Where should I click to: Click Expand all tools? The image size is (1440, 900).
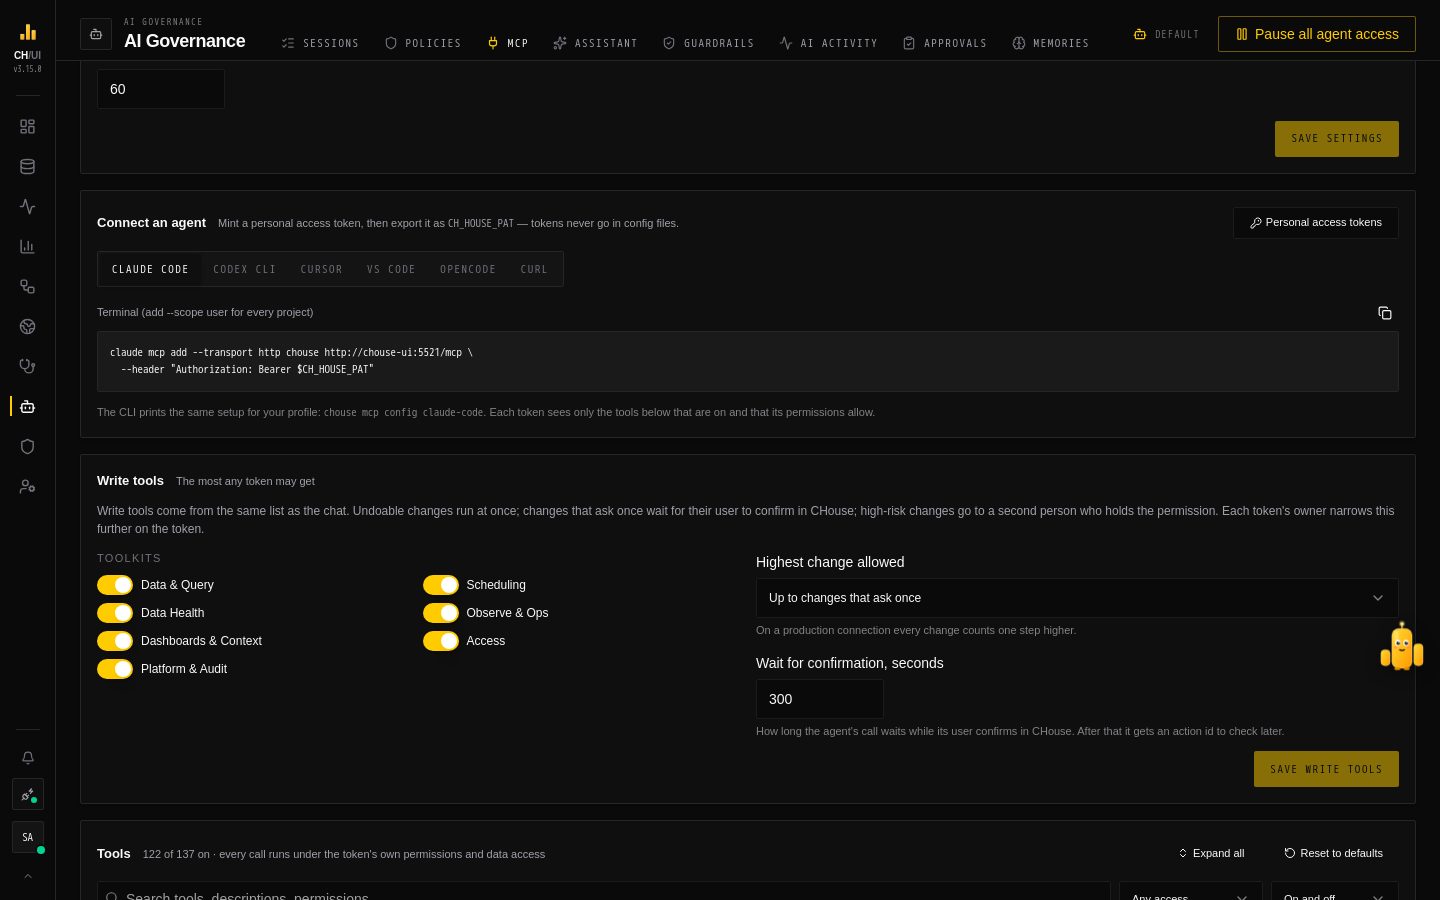pos(1211,853)
